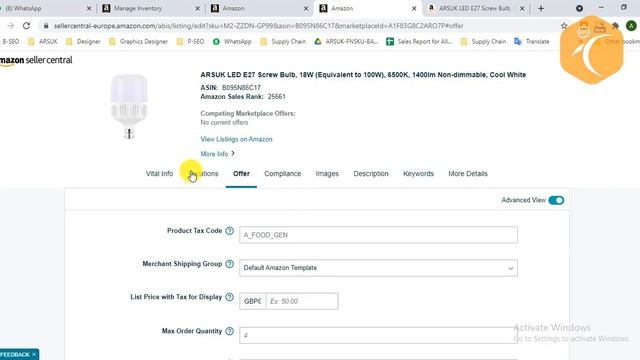Click the ARSUK LED E27 product title
This screenshot has height=360, width=640.
point(363,75)
